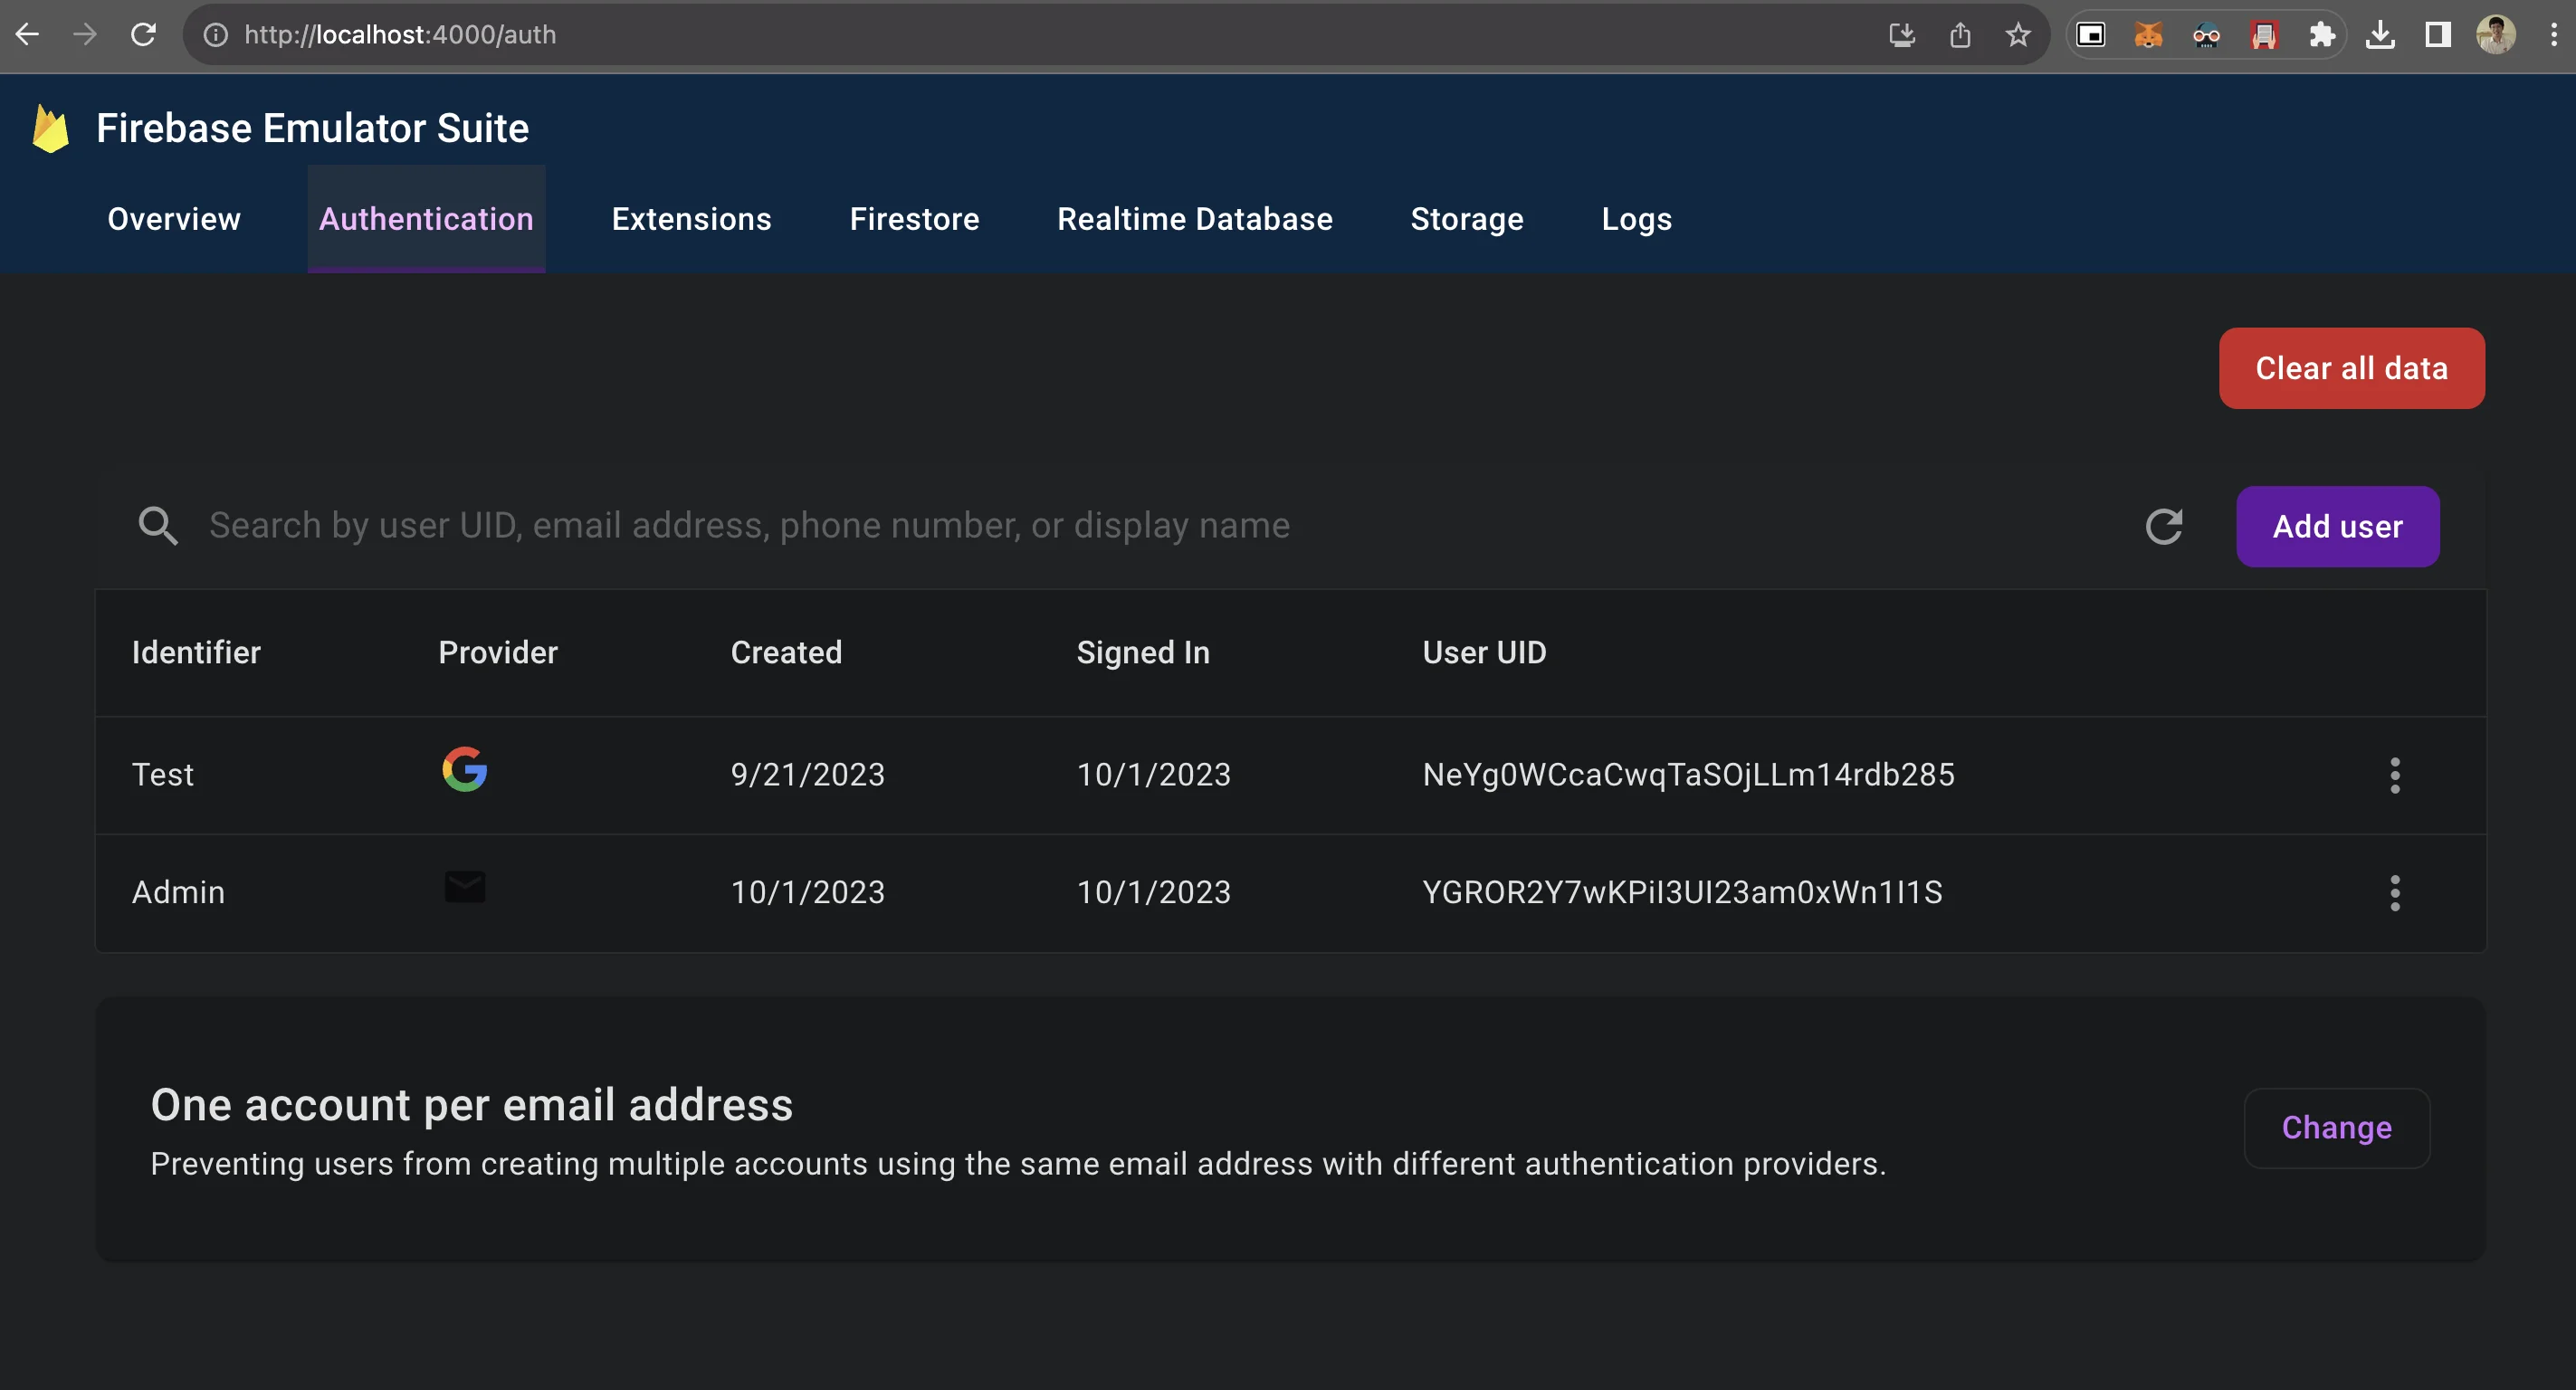Click Test's created date 9/21/2023
This screenshot has width=2576, height=1390.
[808, 775]
